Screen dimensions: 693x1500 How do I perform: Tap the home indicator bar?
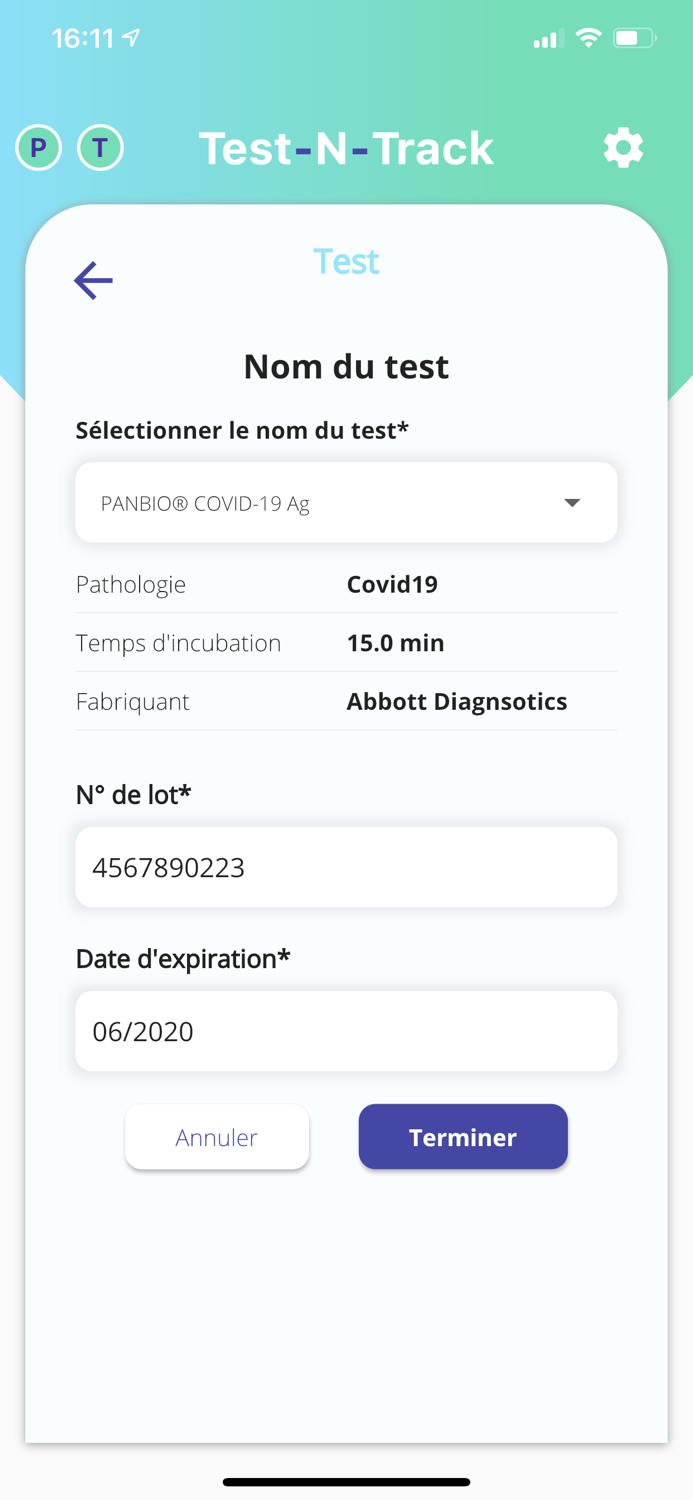(x=346, y=1482)
